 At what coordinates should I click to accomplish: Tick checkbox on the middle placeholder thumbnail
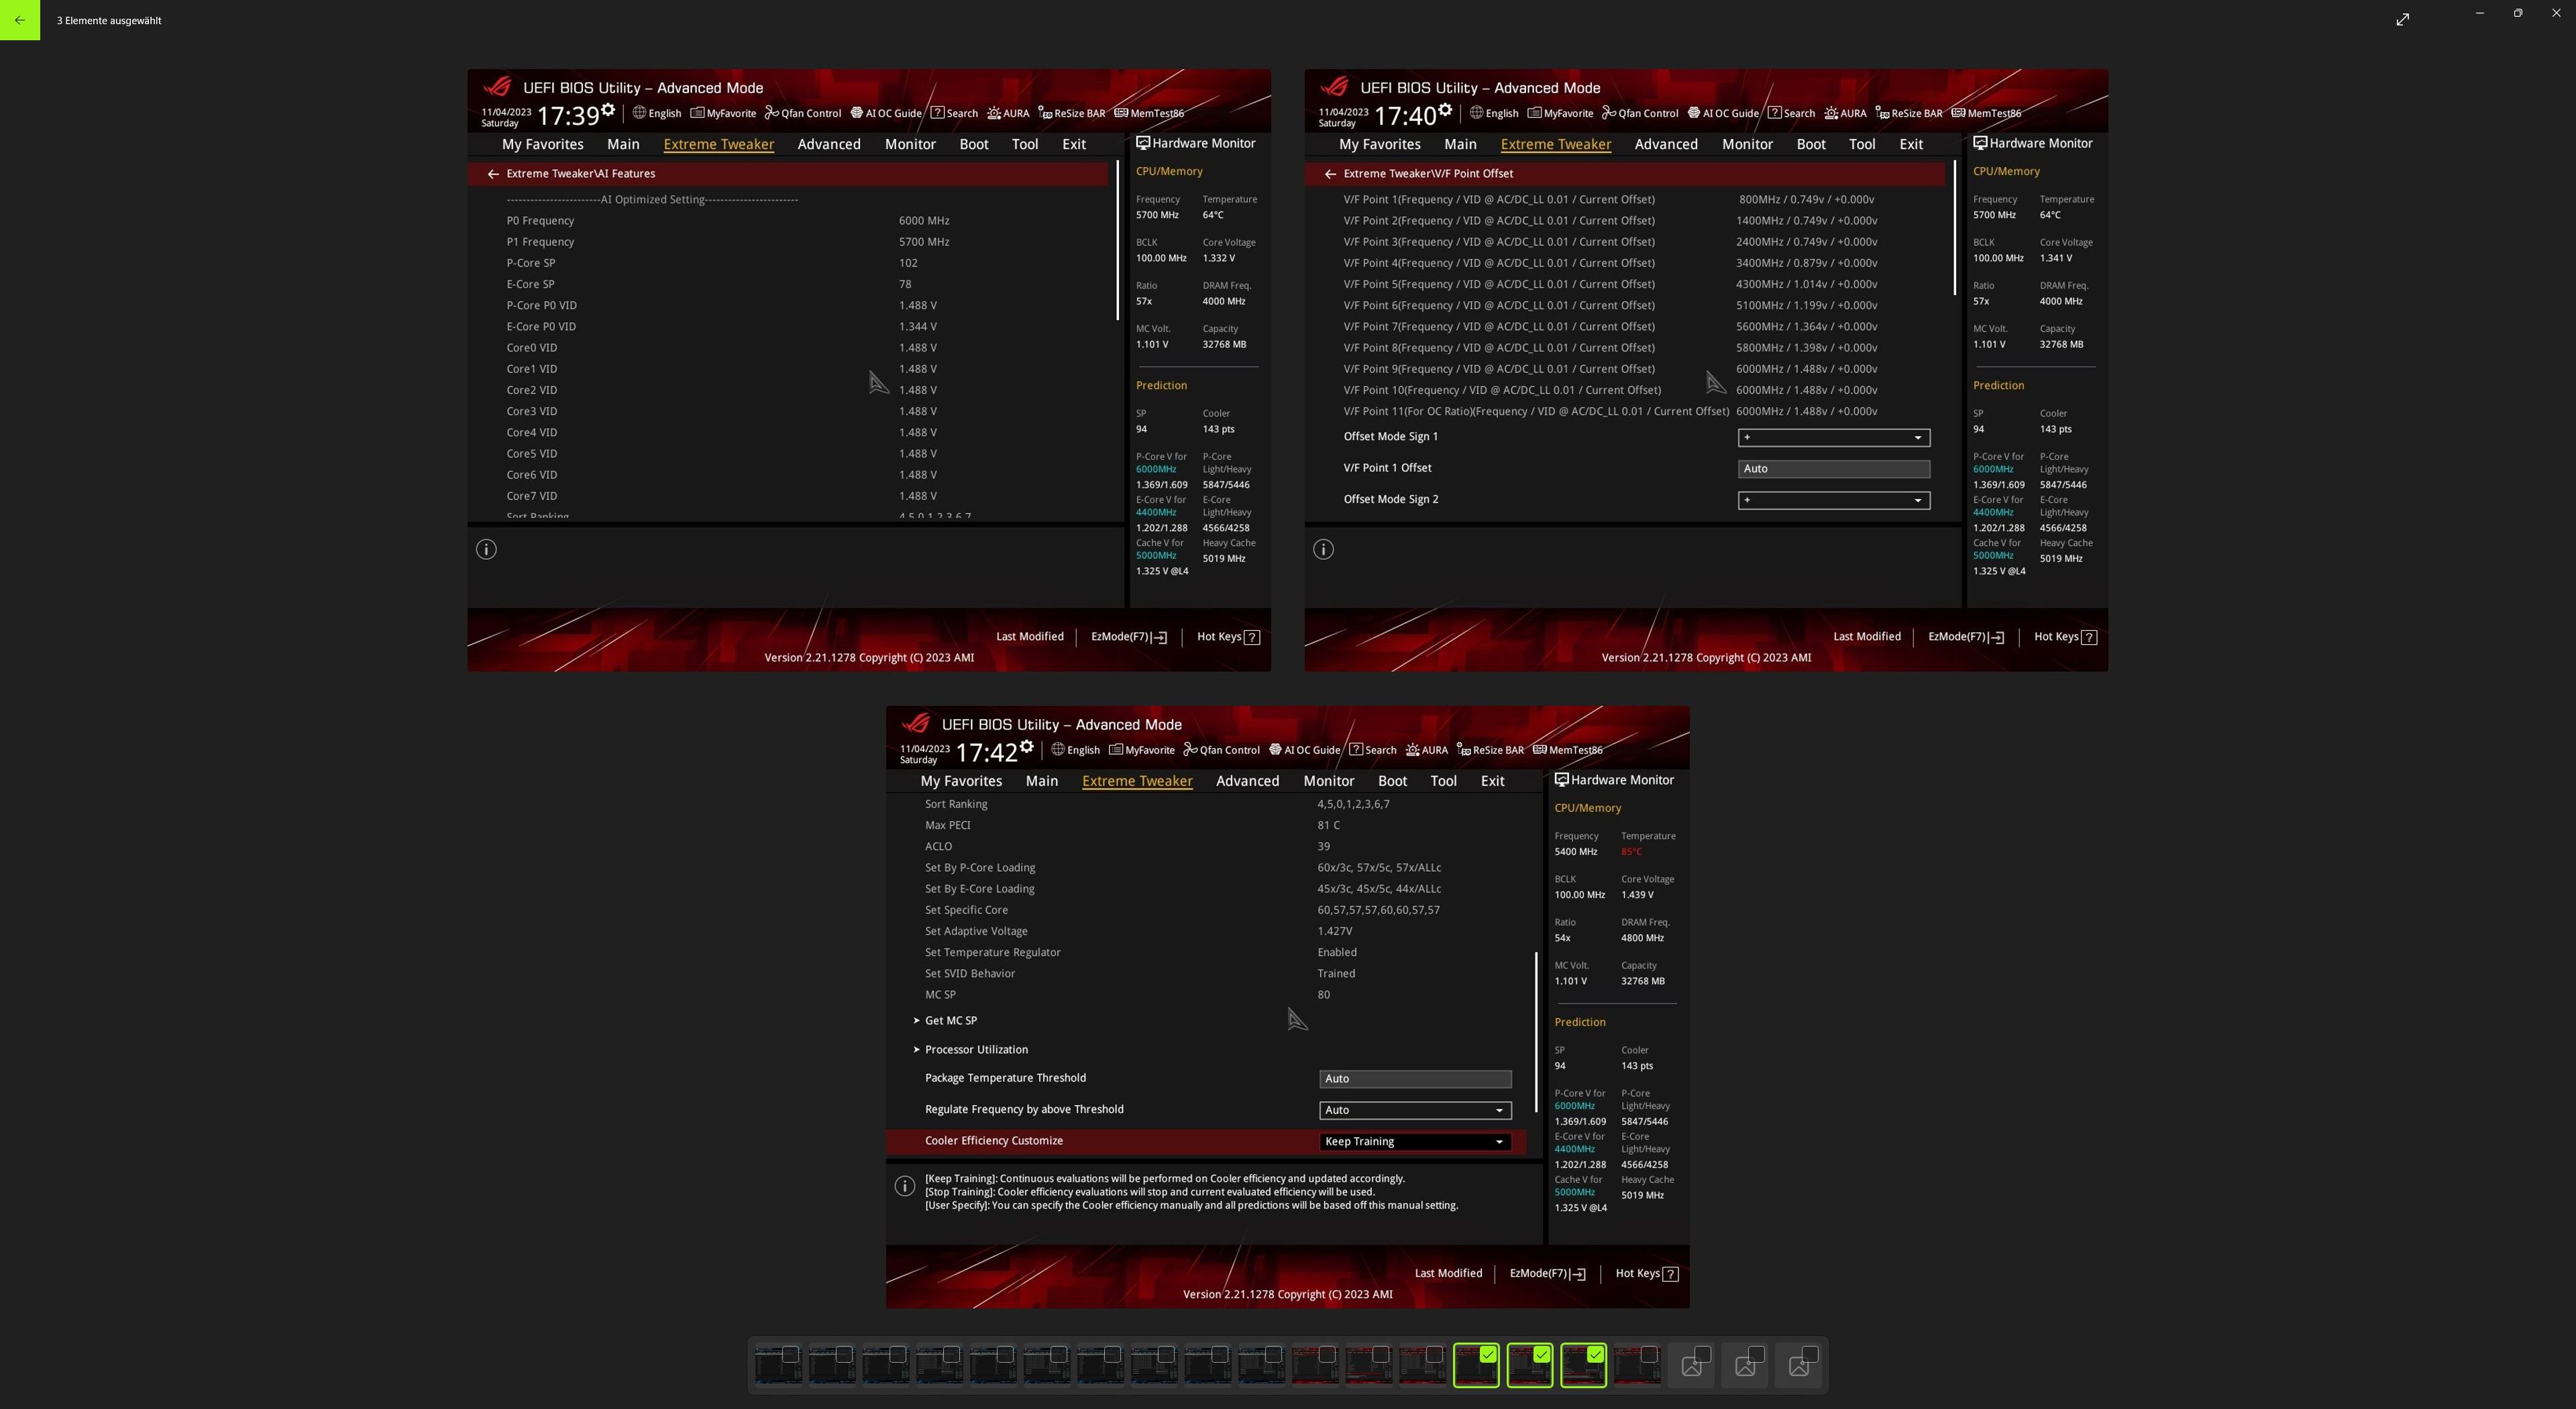point(1756,1354)
